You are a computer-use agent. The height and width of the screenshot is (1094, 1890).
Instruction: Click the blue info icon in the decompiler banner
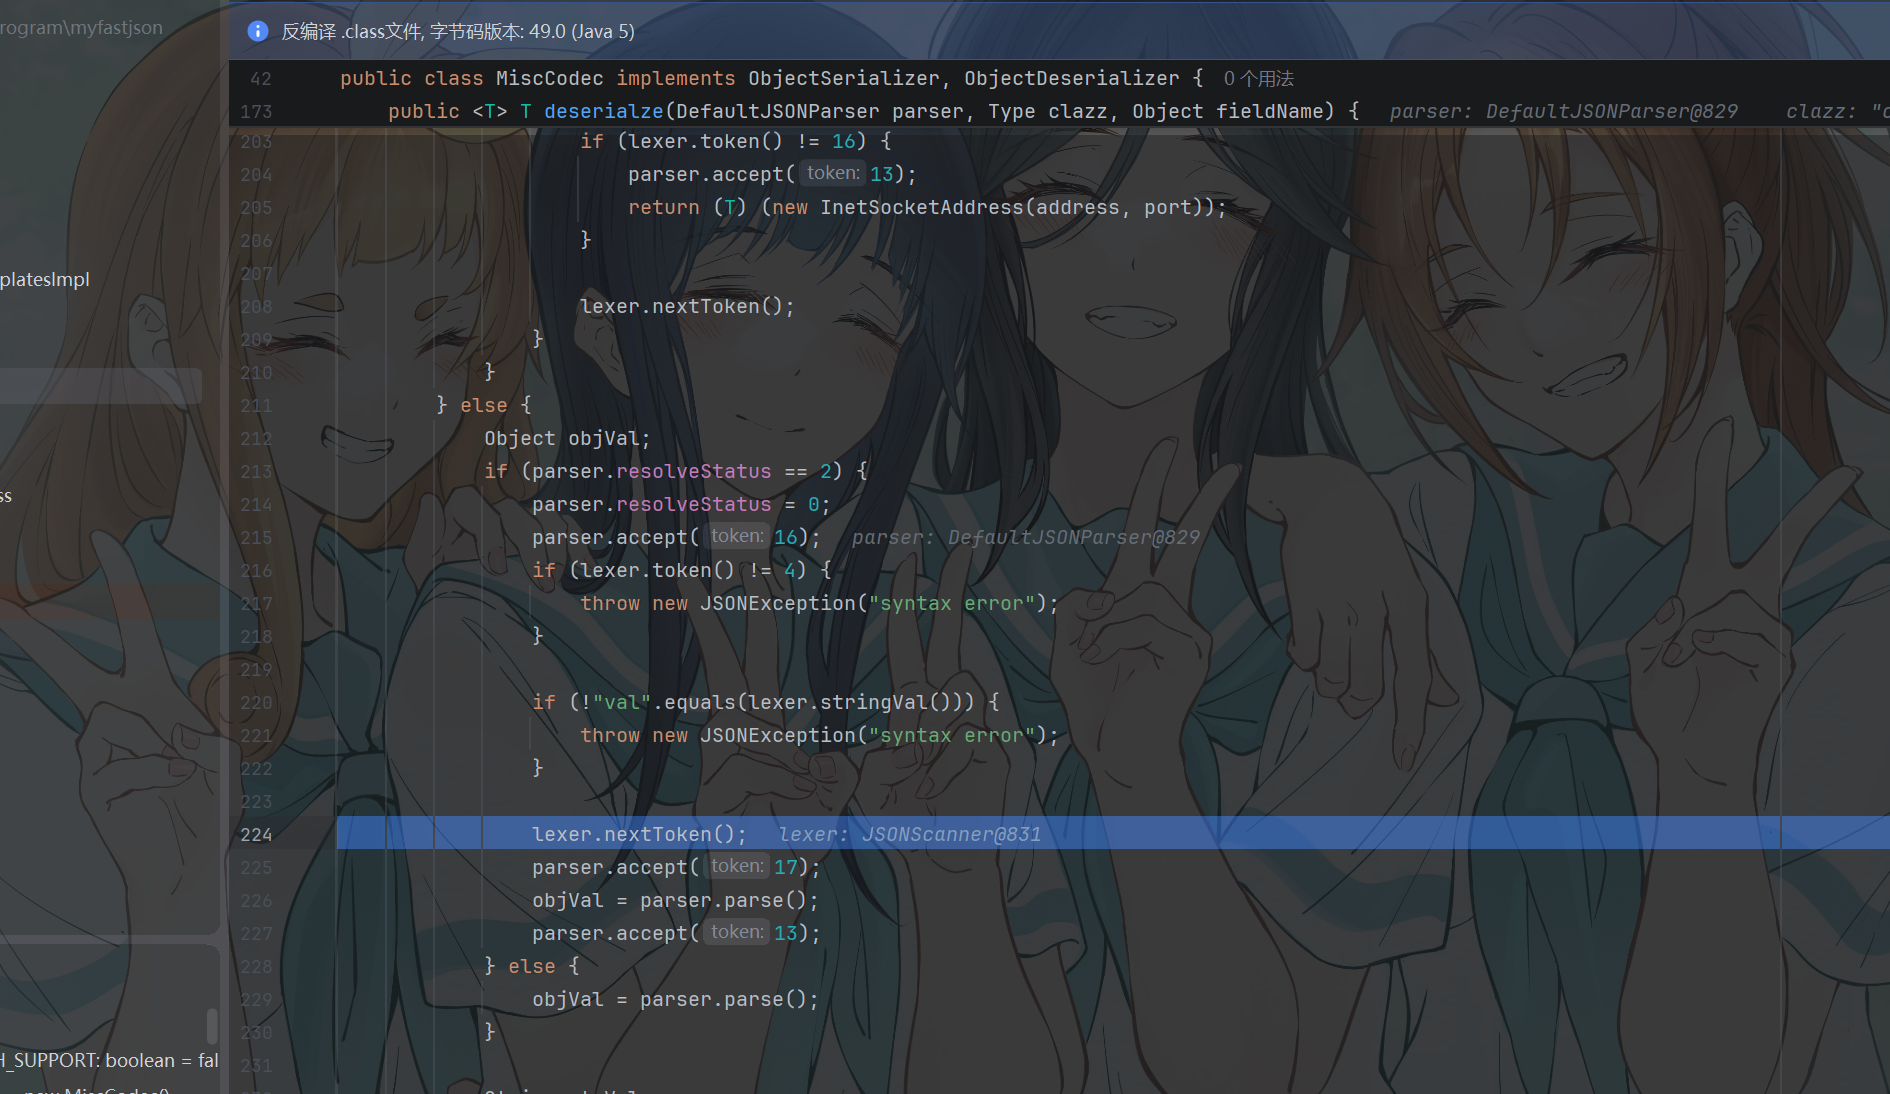[x=257, y=31]
